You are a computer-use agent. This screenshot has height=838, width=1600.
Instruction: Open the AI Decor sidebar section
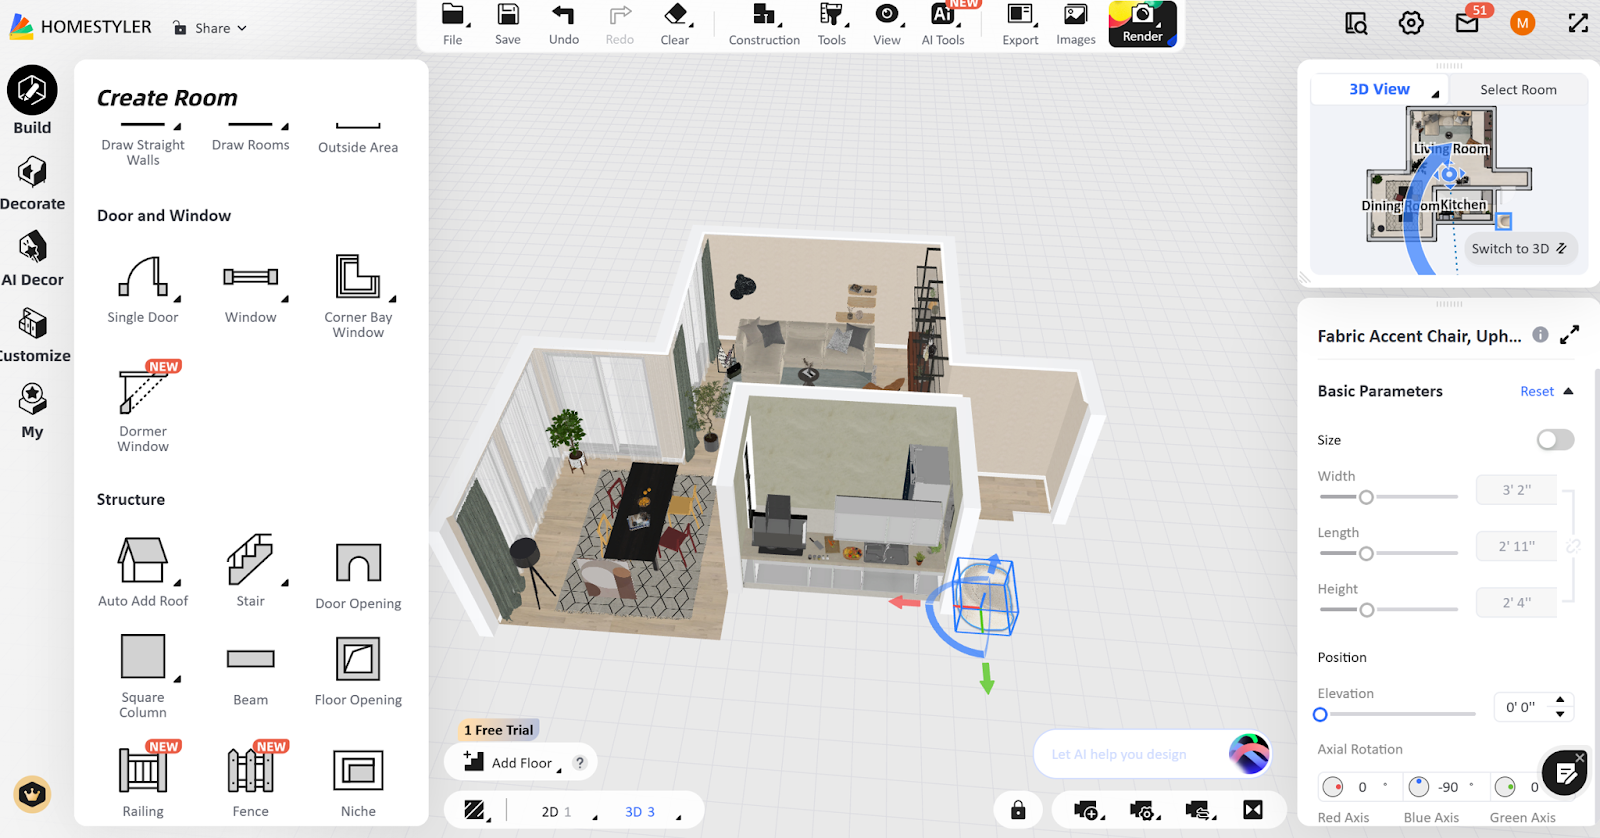32,259
